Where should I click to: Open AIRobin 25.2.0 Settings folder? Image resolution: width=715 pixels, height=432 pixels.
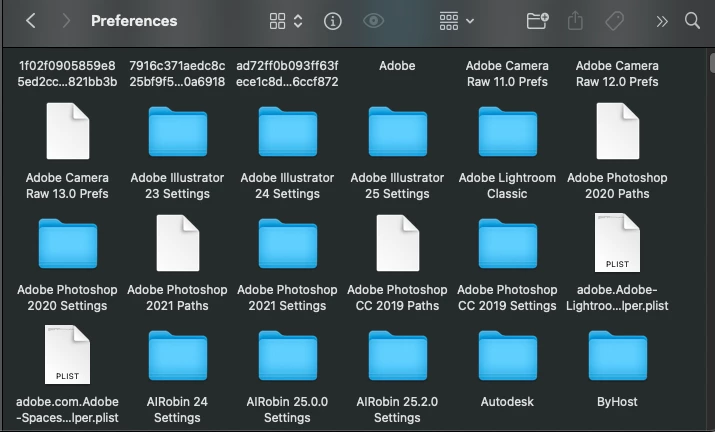pos(398,356)
